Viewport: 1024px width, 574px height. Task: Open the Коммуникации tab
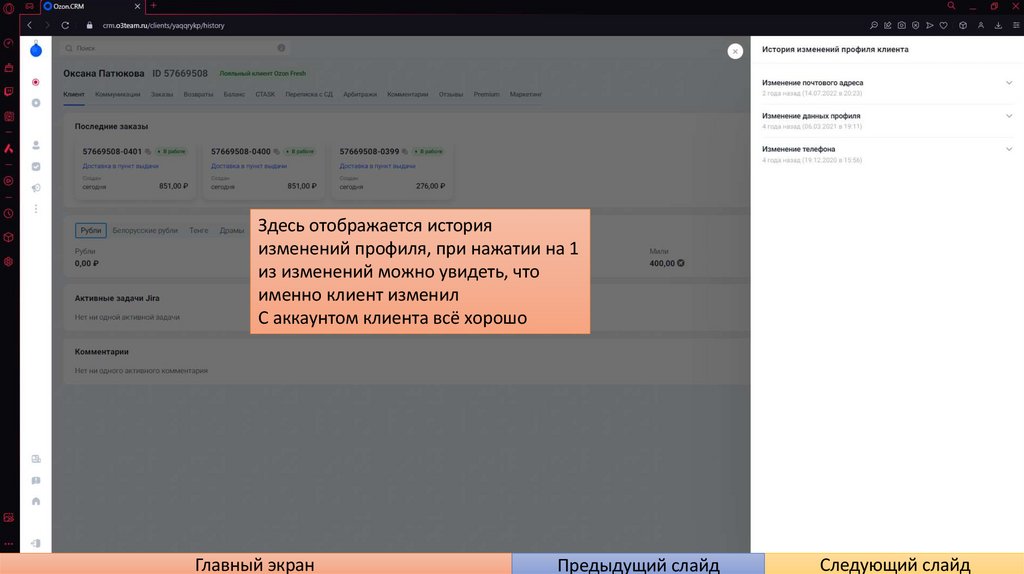(118, 94)
